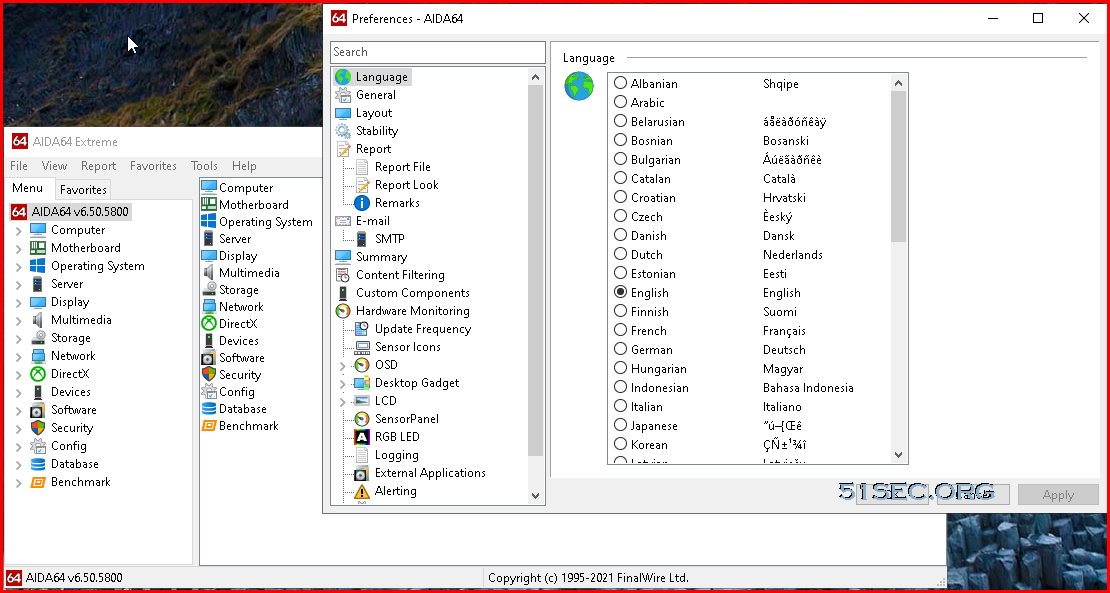Image resolution: width=1110 pixels, height=593 pixels.
Task: Click the Report Look icon
Action: click(x=362, y=185)
